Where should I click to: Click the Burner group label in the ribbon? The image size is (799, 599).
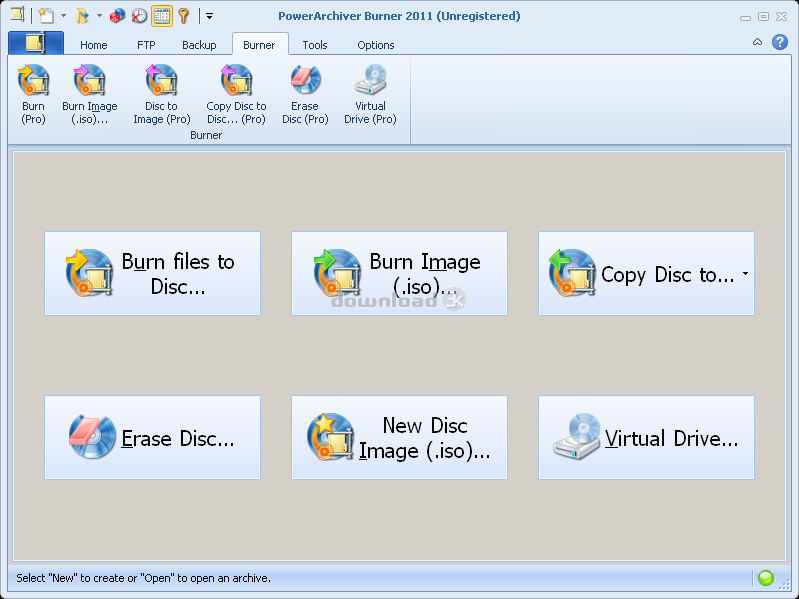coord(206,135)
